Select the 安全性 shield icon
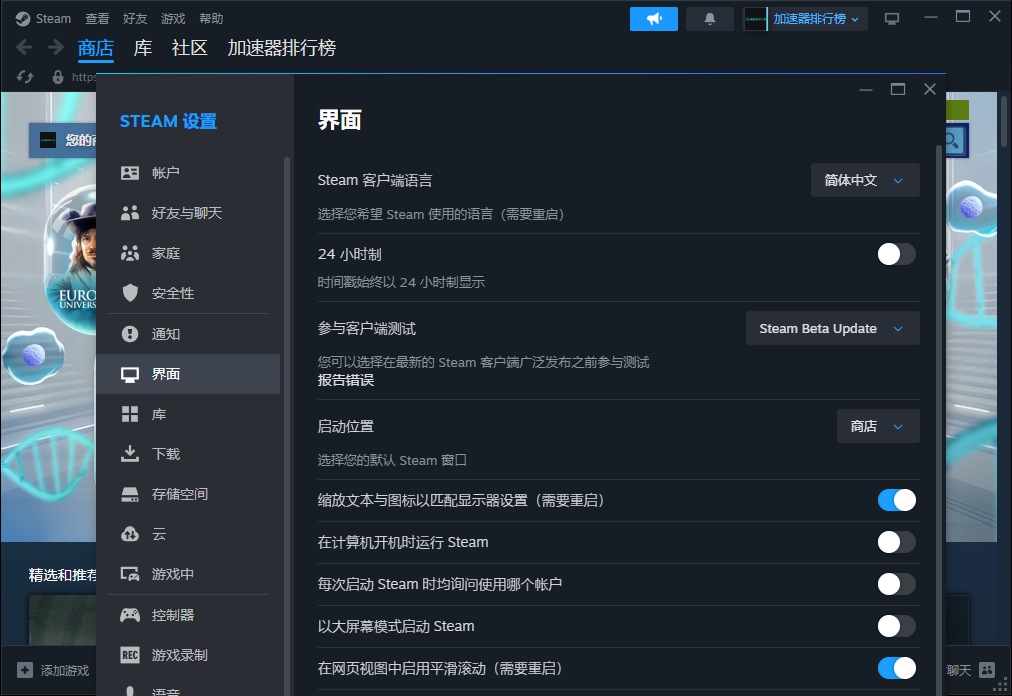Screen dimensions: 1012x696 [x=130, y=293]
